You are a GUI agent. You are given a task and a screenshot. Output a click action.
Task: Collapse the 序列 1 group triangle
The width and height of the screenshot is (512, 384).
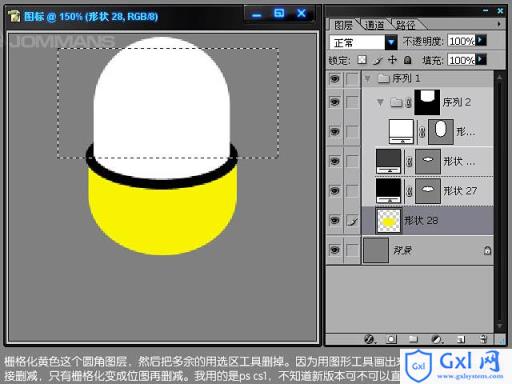tap(367, 79)
